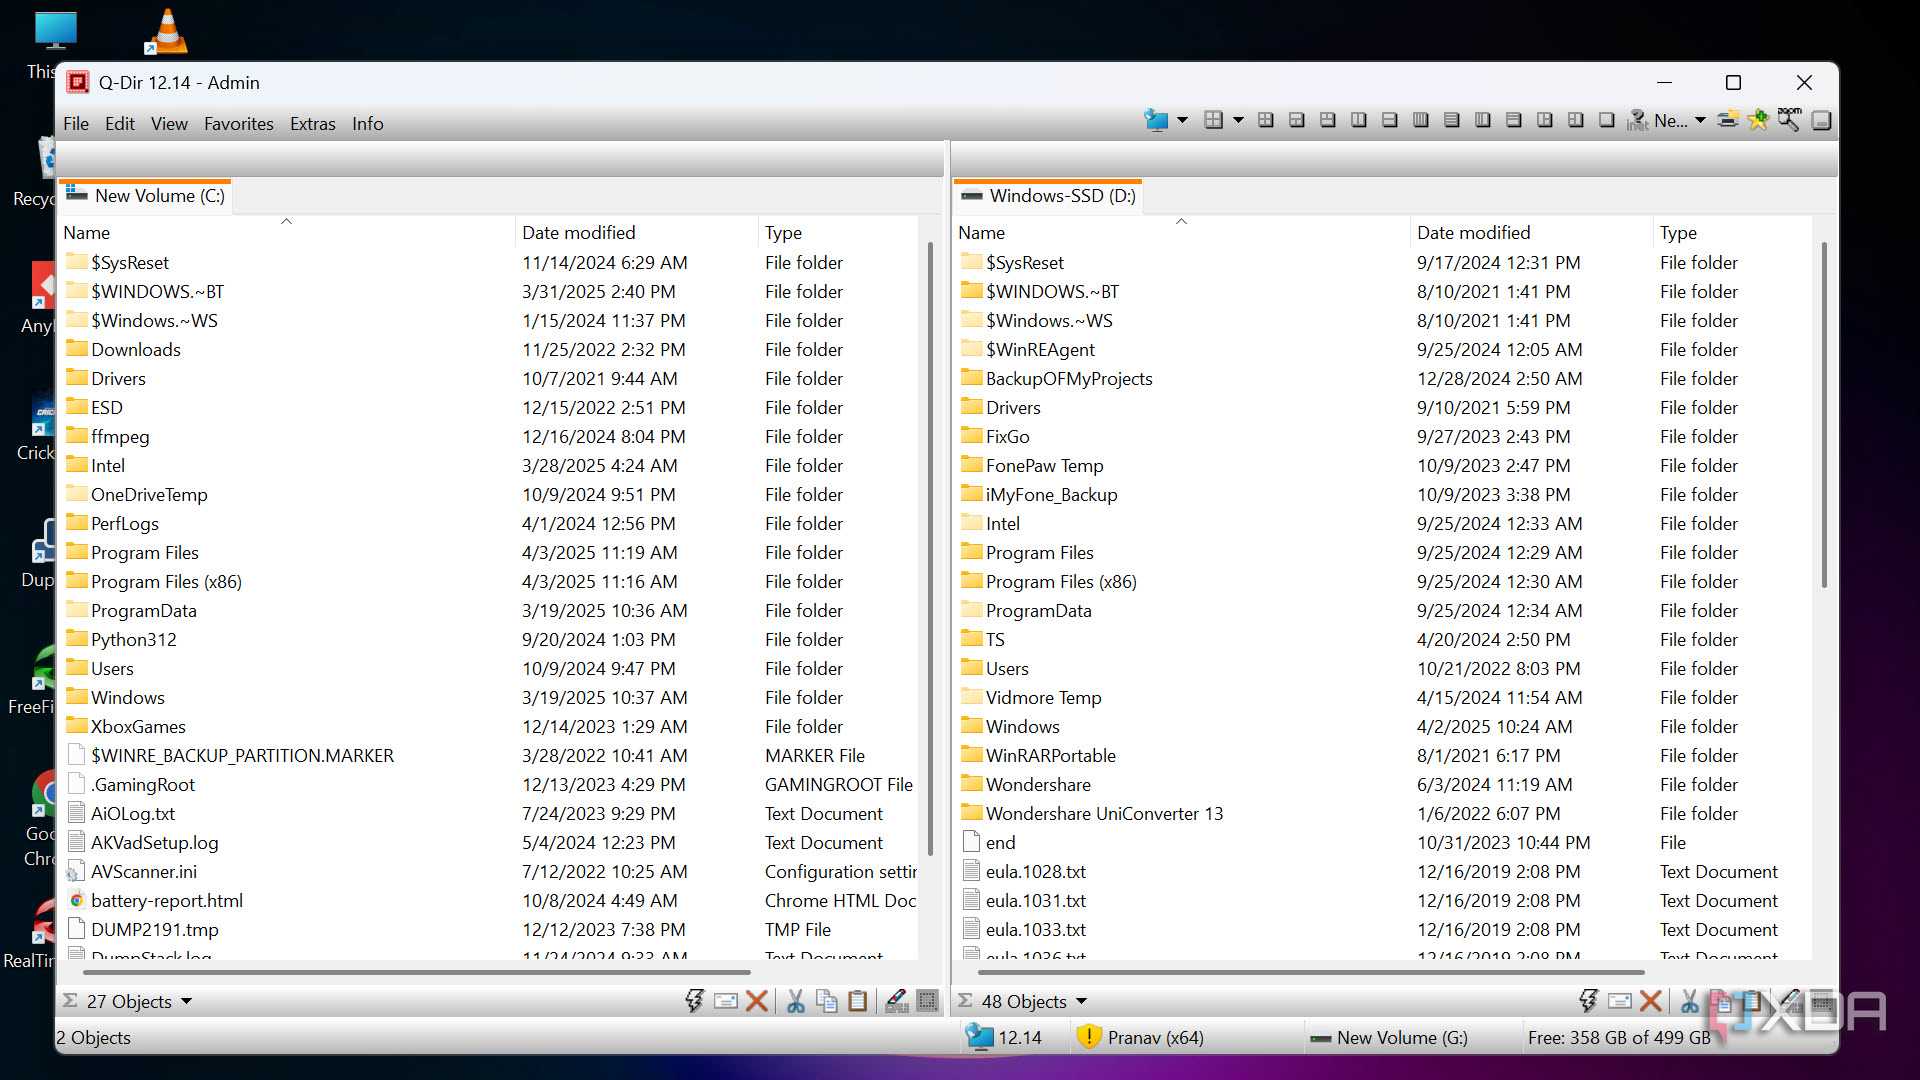The height and width of the screenshot is (1080, 1920).
Task: Open the Ne... dropdown arrow in toolbar
Action: (x=1700, y=120)
